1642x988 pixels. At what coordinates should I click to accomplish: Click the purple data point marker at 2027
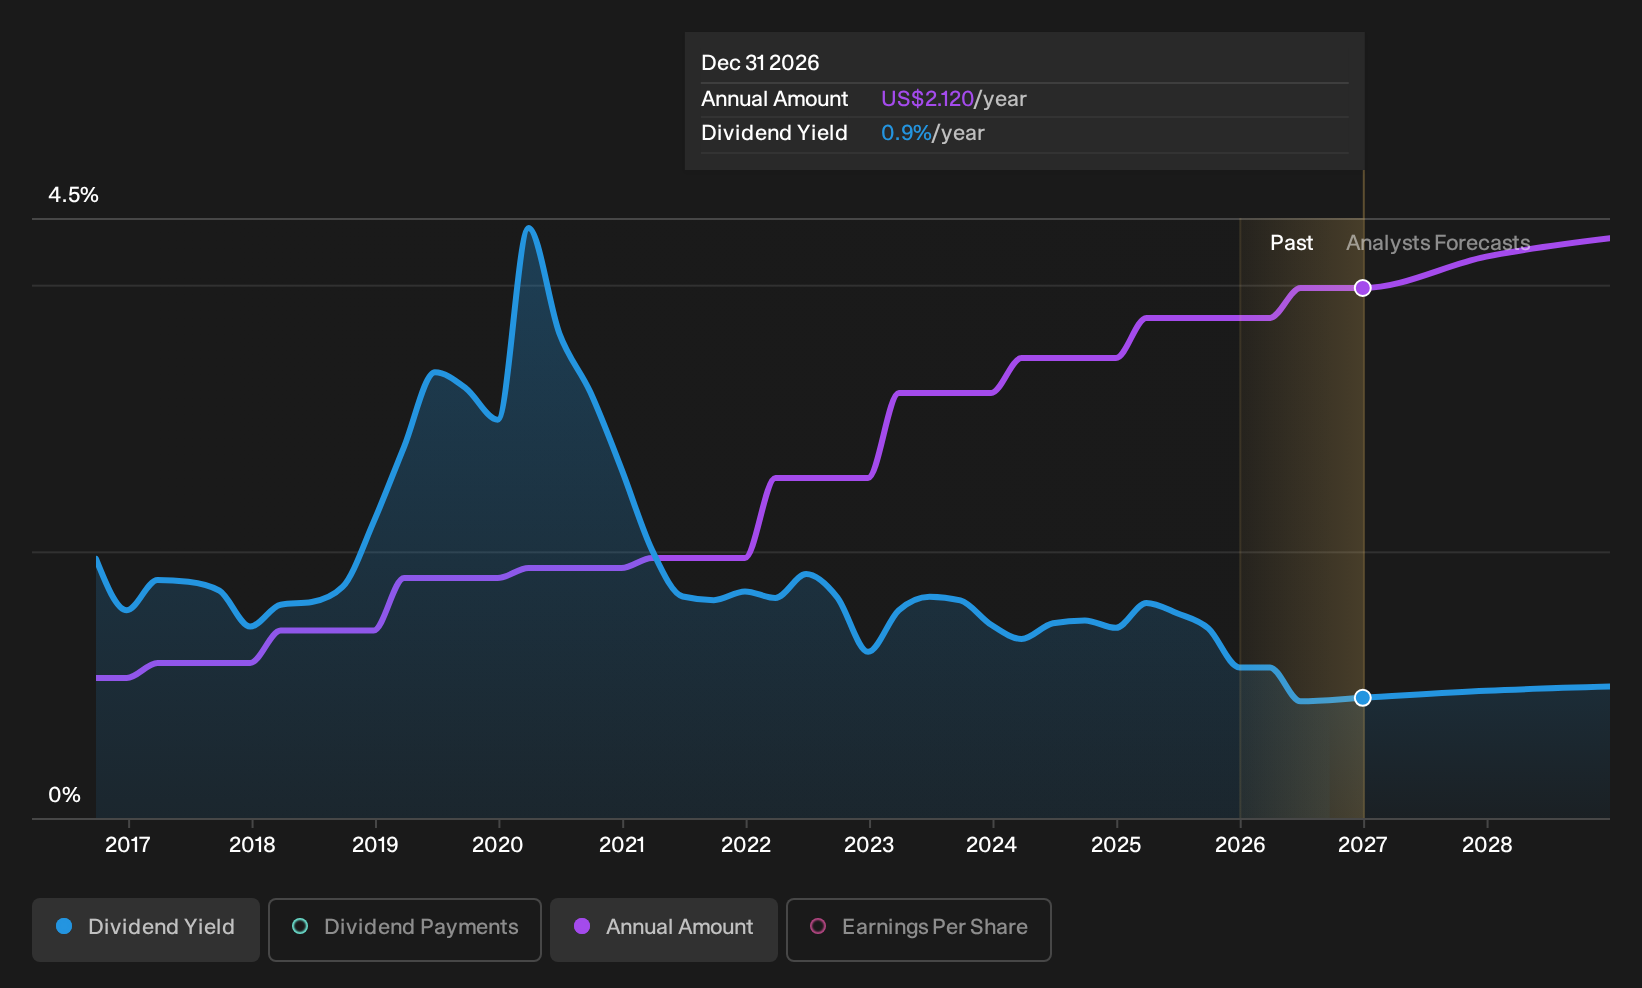[x=1363, y=288]
